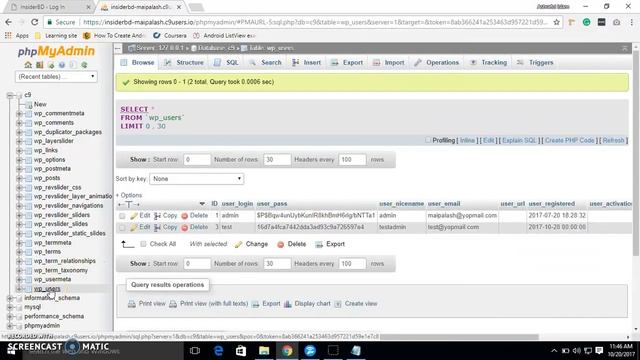Open the wp_comments table in tree
The image size is (640, 360).
[x=54, y=123]
